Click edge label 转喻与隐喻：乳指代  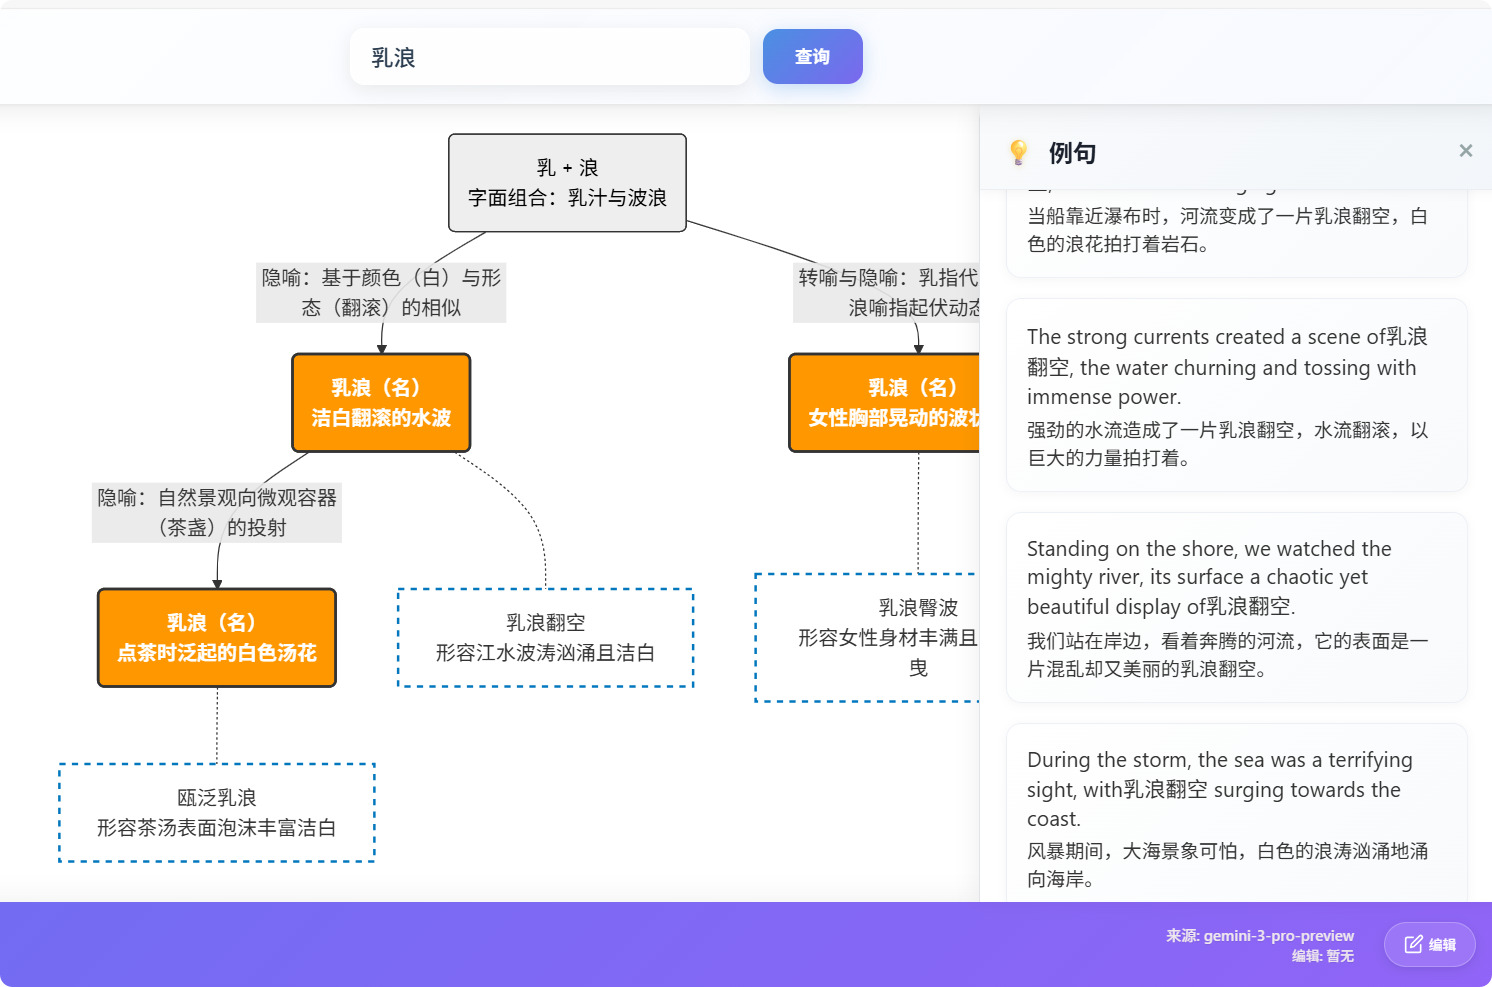(887, 292)
